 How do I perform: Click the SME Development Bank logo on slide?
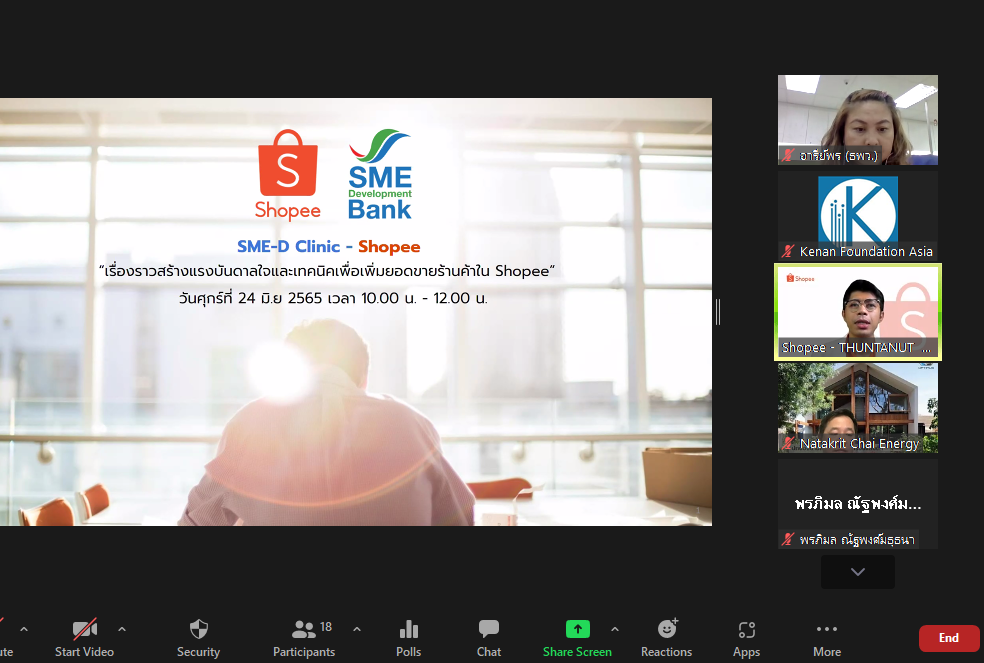380,174
